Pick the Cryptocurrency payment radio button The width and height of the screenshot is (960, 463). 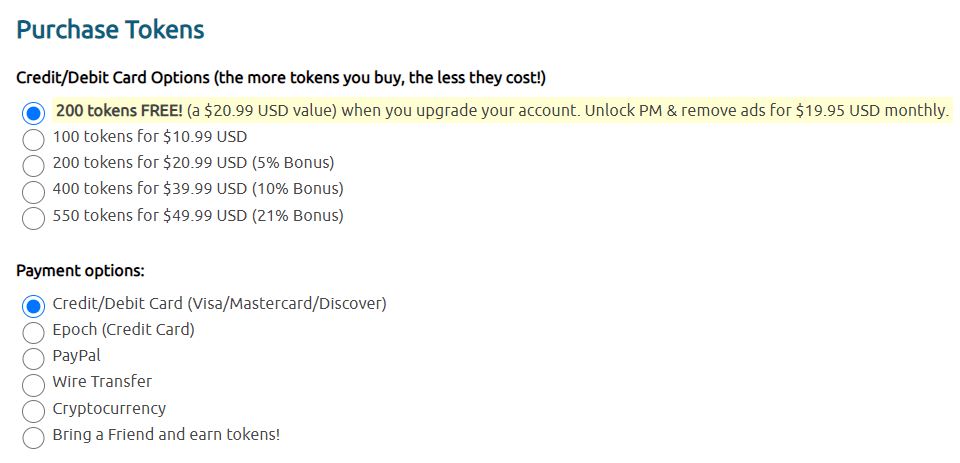pos(34,410)
